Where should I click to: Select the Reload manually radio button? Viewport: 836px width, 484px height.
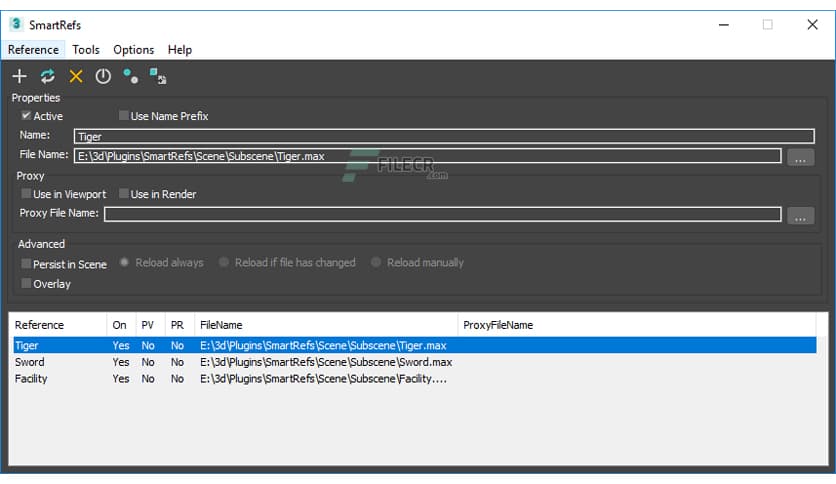[376, 263]
